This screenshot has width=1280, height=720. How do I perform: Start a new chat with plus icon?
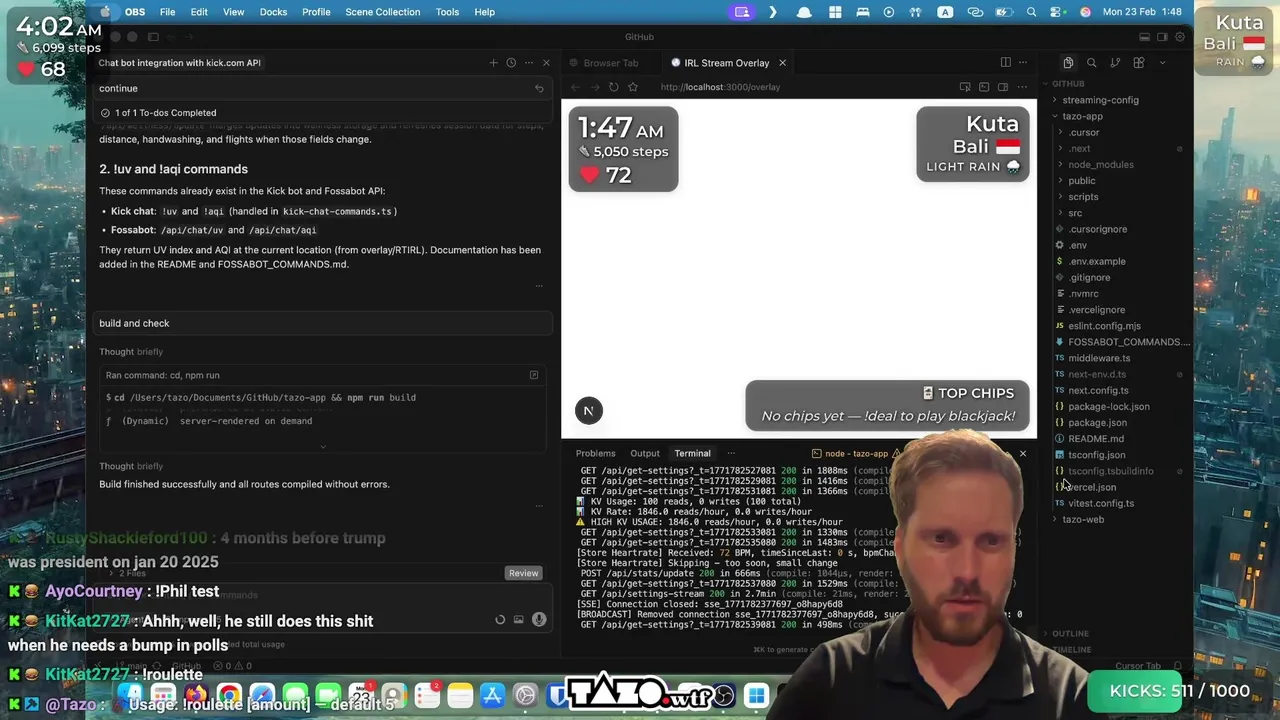[x=493, y=63]
